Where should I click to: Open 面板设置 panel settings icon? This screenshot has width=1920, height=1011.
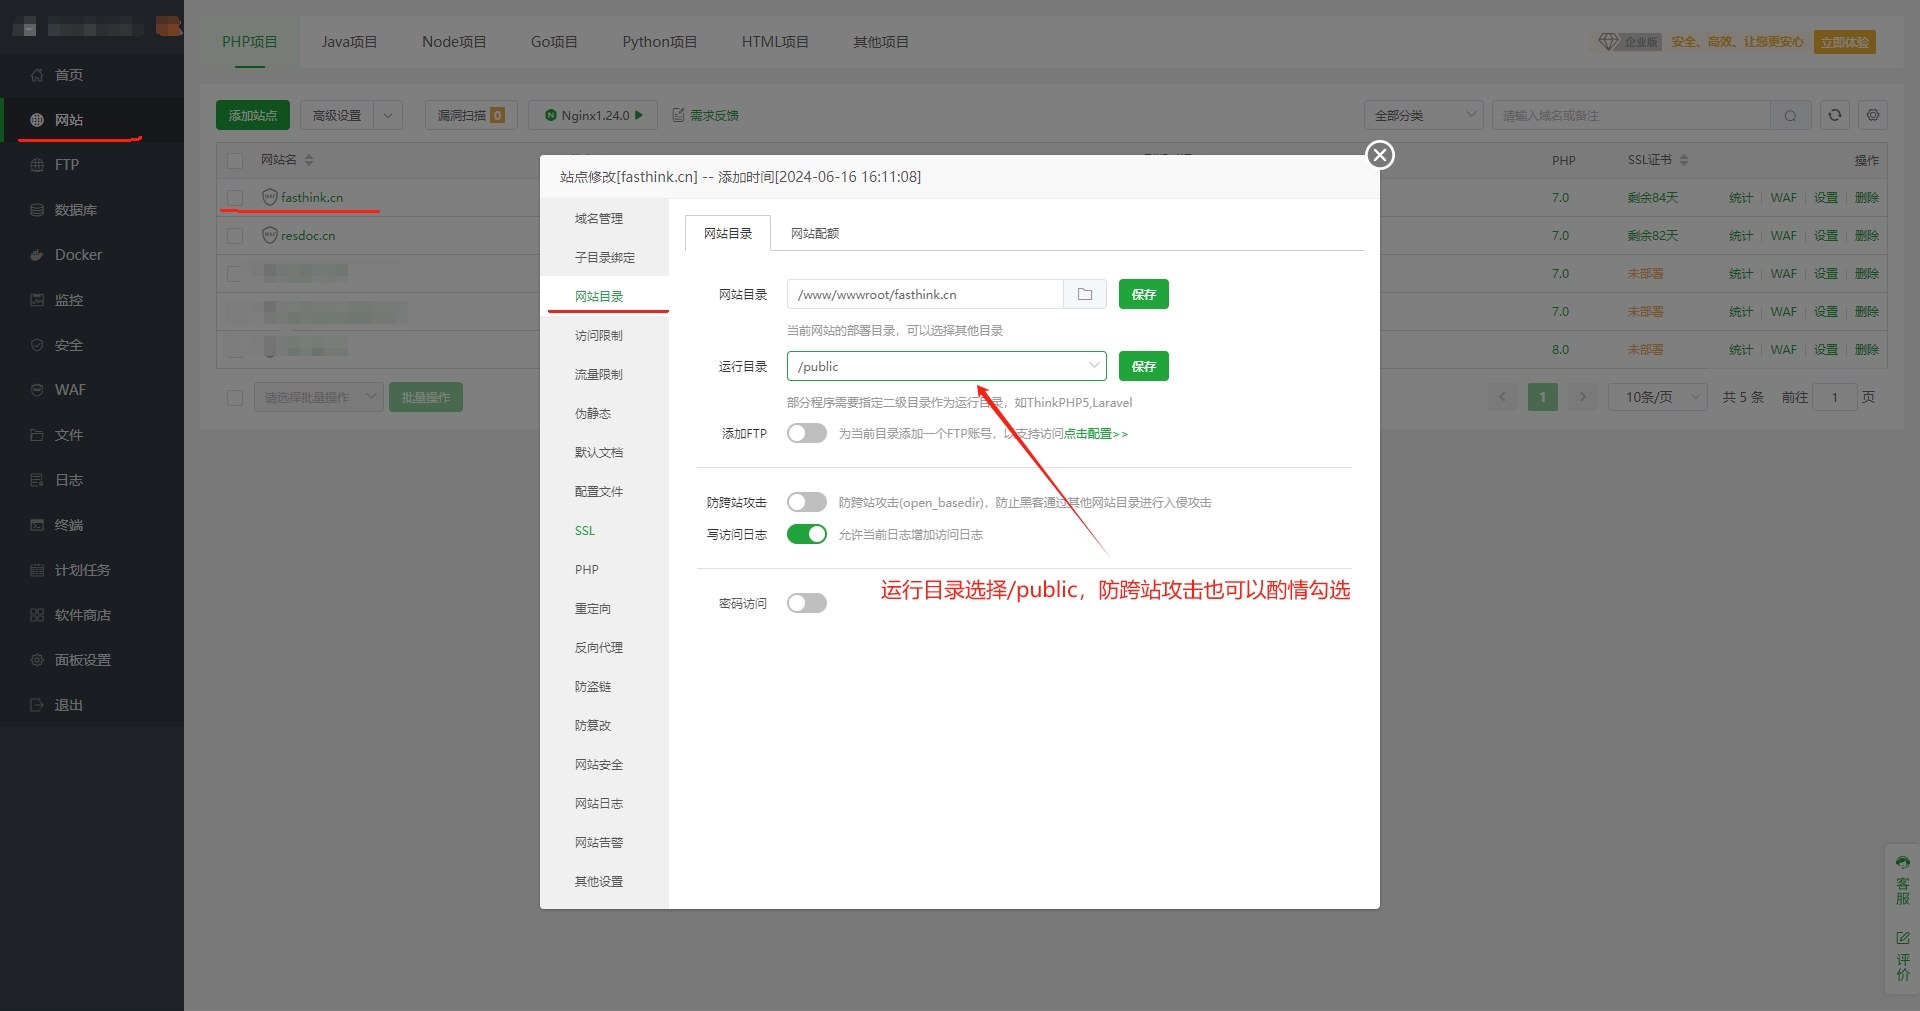coord(37,660)
